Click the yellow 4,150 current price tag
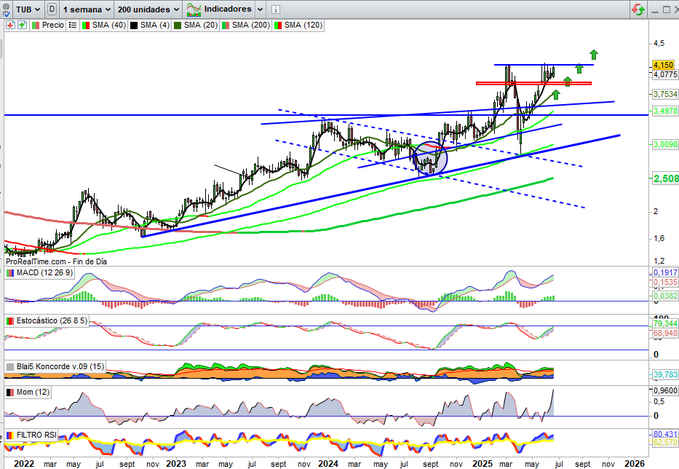This screenshot has width=679, height=469. (663, 65)
